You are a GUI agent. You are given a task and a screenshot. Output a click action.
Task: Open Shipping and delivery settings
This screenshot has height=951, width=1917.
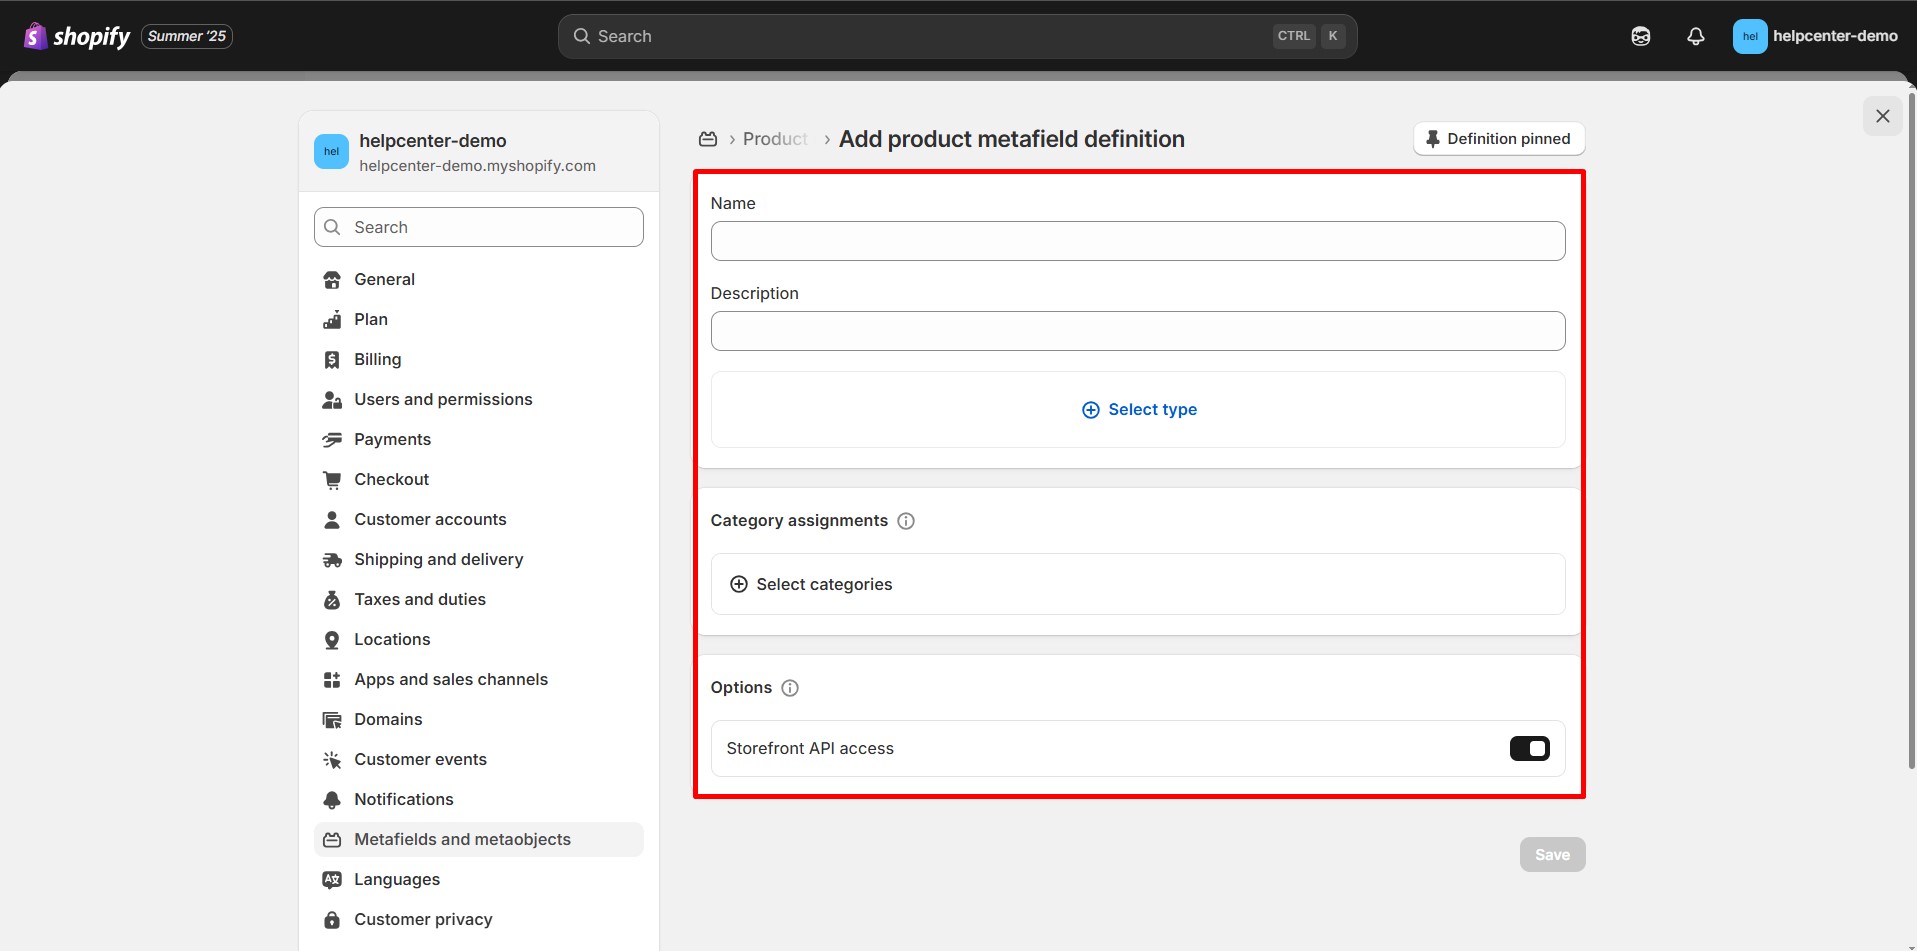tap(438, 560)
